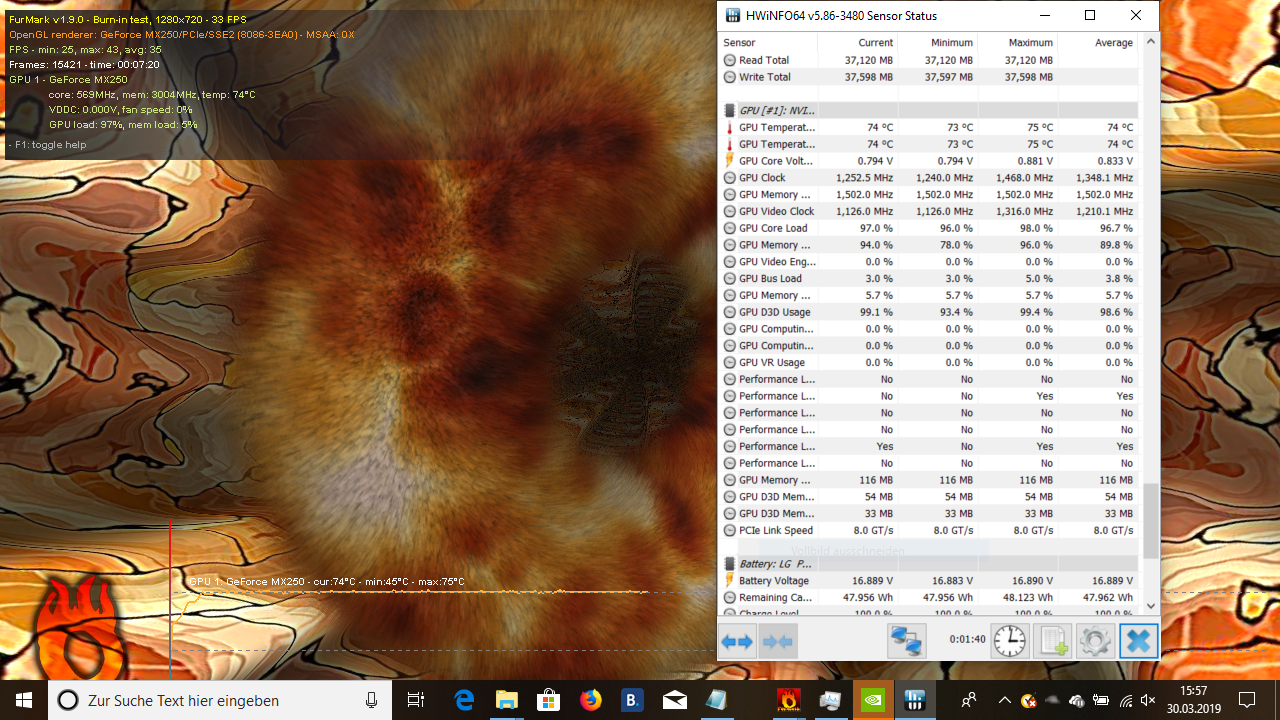Click the sensor list scrollbar down arrow
This screenshot has height=720, width=1280.
1150,605
